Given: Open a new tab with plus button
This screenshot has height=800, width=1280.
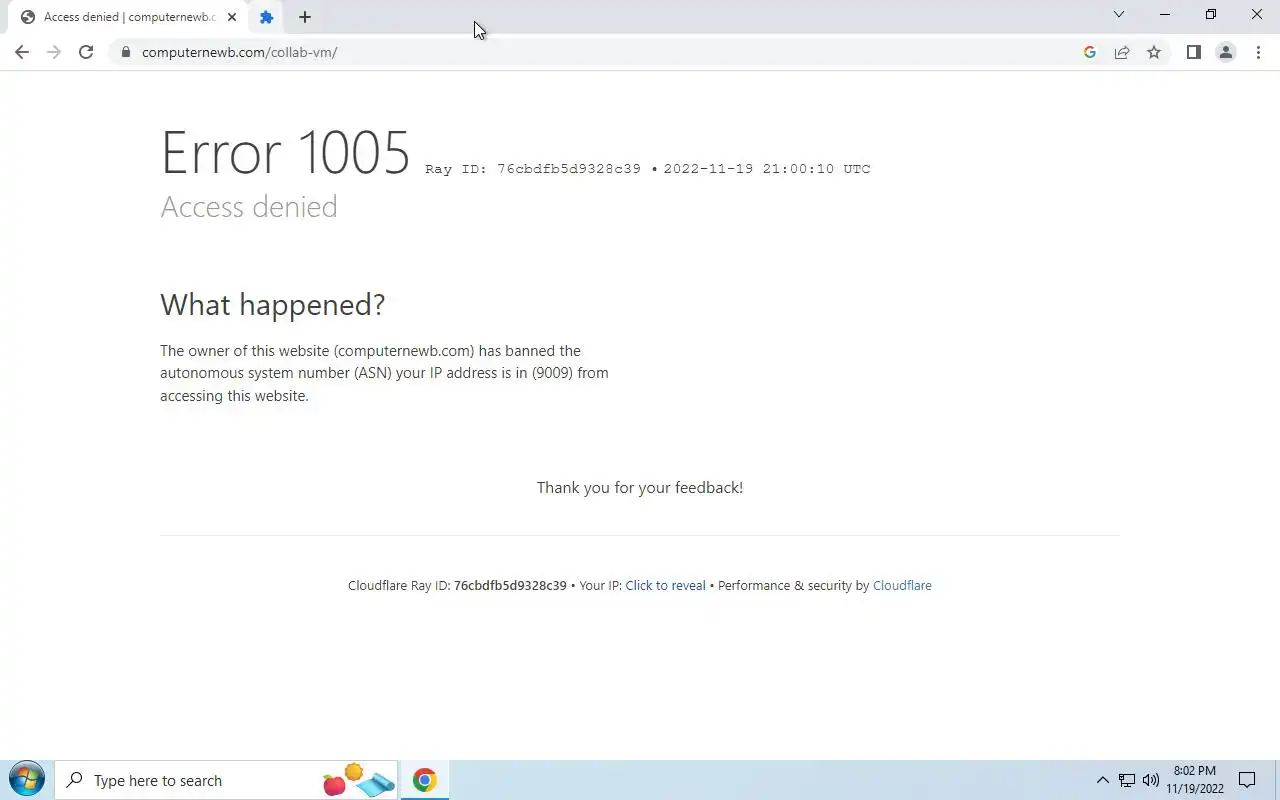Looking at the screenshot, I should tap(305, 17).
